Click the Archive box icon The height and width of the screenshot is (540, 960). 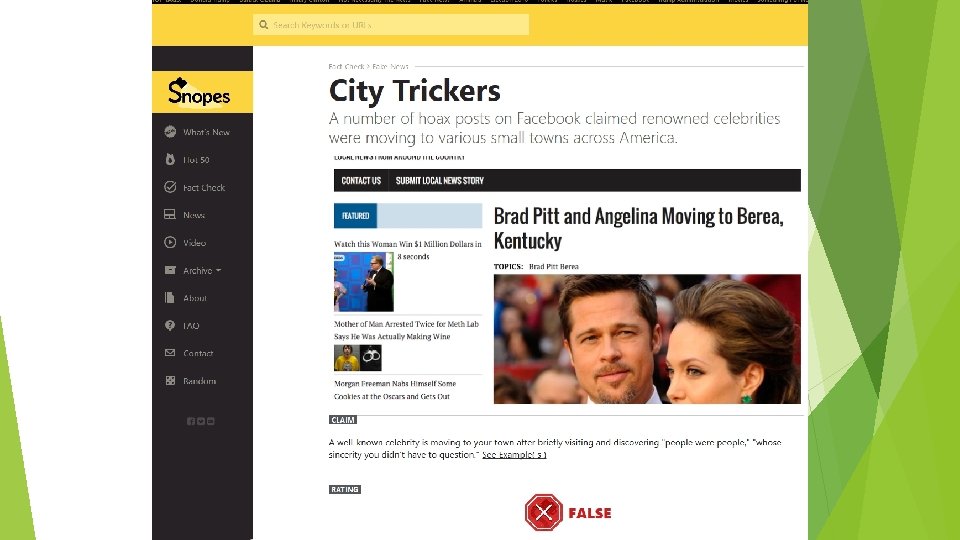(170, 270)
